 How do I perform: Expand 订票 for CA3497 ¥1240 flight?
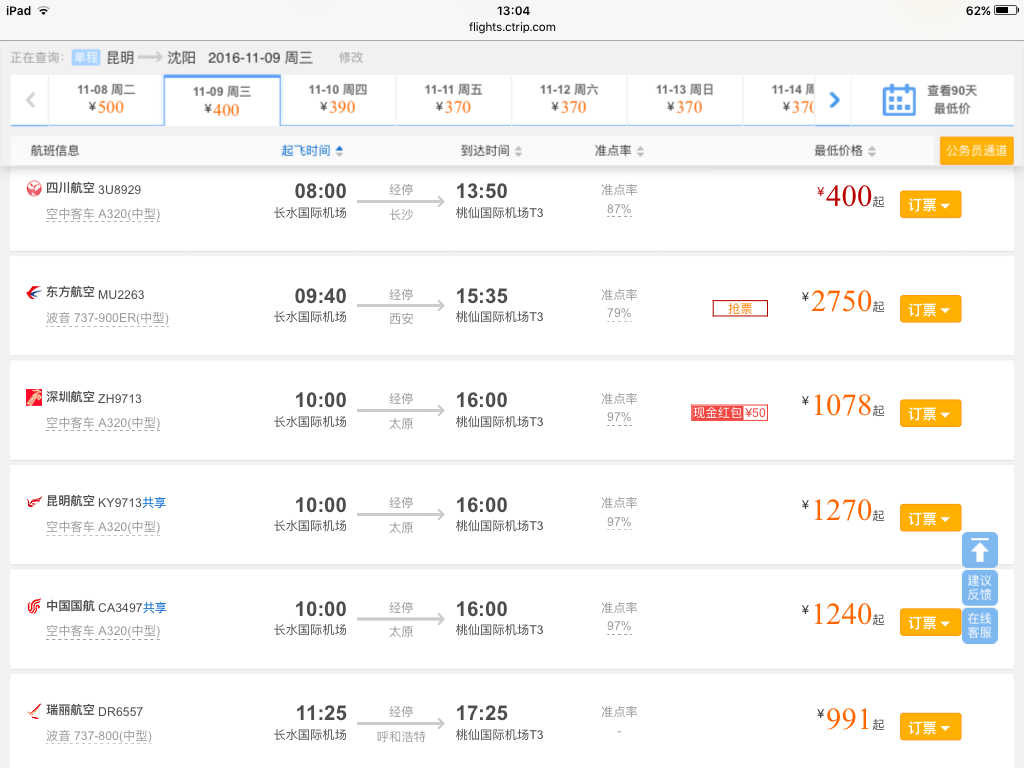(930, 622)
